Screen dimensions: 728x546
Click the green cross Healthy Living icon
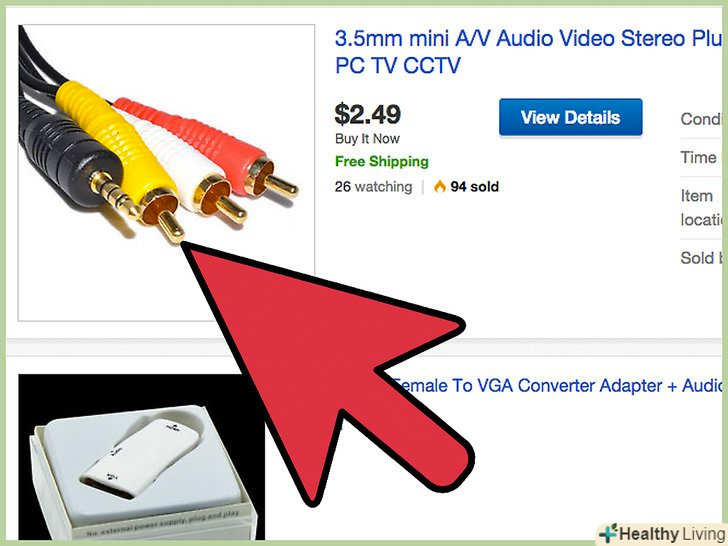coord(609,533)
